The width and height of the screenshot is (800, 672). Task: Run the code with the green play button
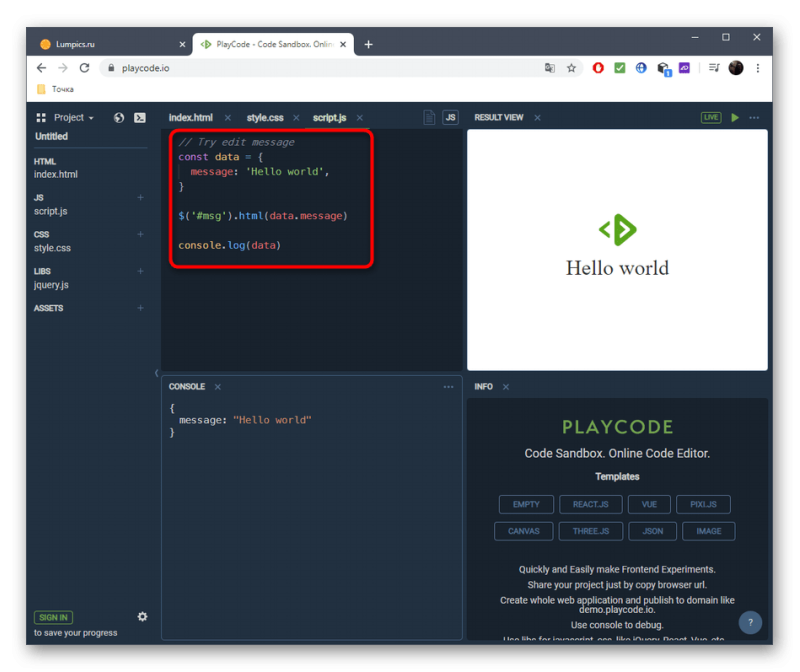(735, 117)
